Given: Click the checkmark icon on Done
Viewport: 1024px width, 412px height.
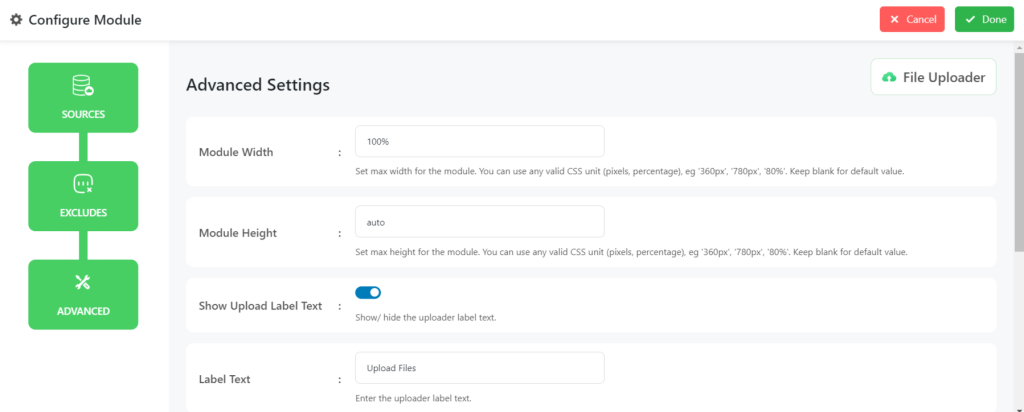Looking at the screenshot, I should click(x=970, y=20).
